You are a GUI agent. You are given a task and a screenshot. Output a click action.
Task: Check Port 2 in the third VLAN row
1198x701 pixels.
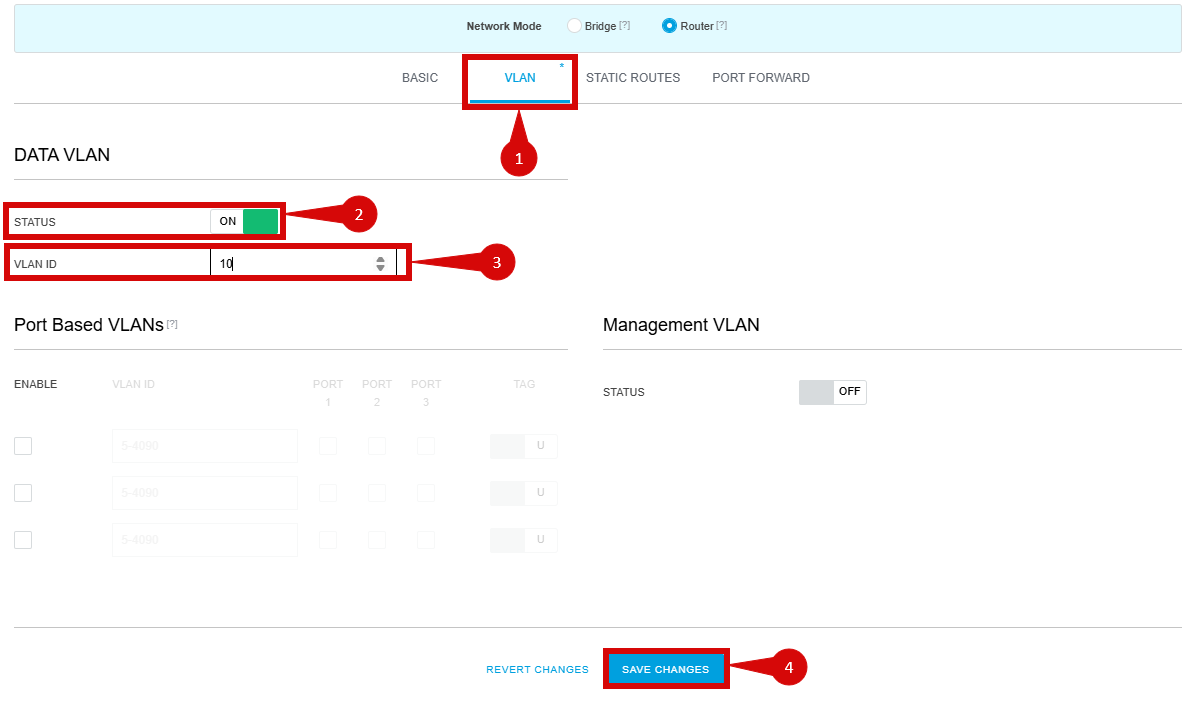tap(377, 541)
